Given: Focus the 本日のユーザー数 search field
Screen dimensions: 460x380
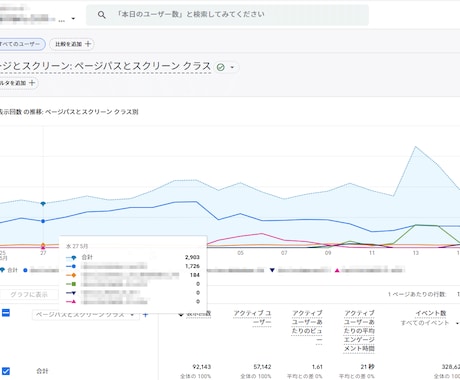Looking at the screenshot, I should [x=227, y=15].
